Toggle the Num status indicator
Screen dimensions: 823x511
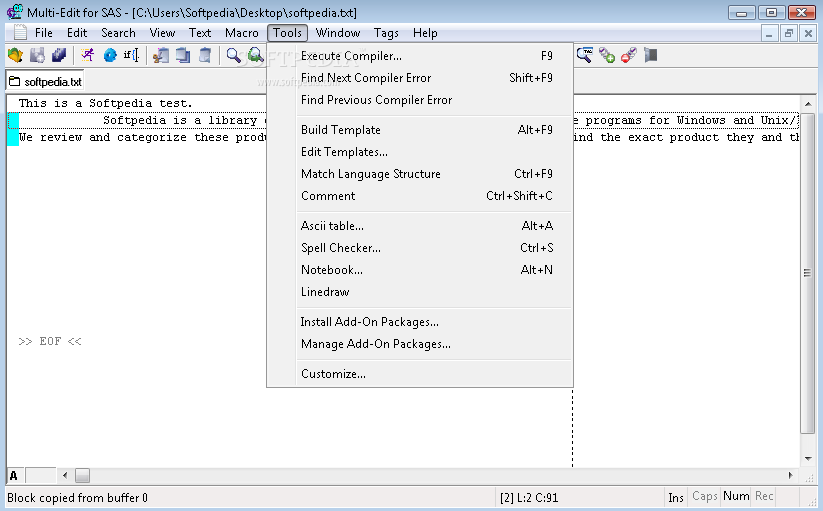(736, 496)
